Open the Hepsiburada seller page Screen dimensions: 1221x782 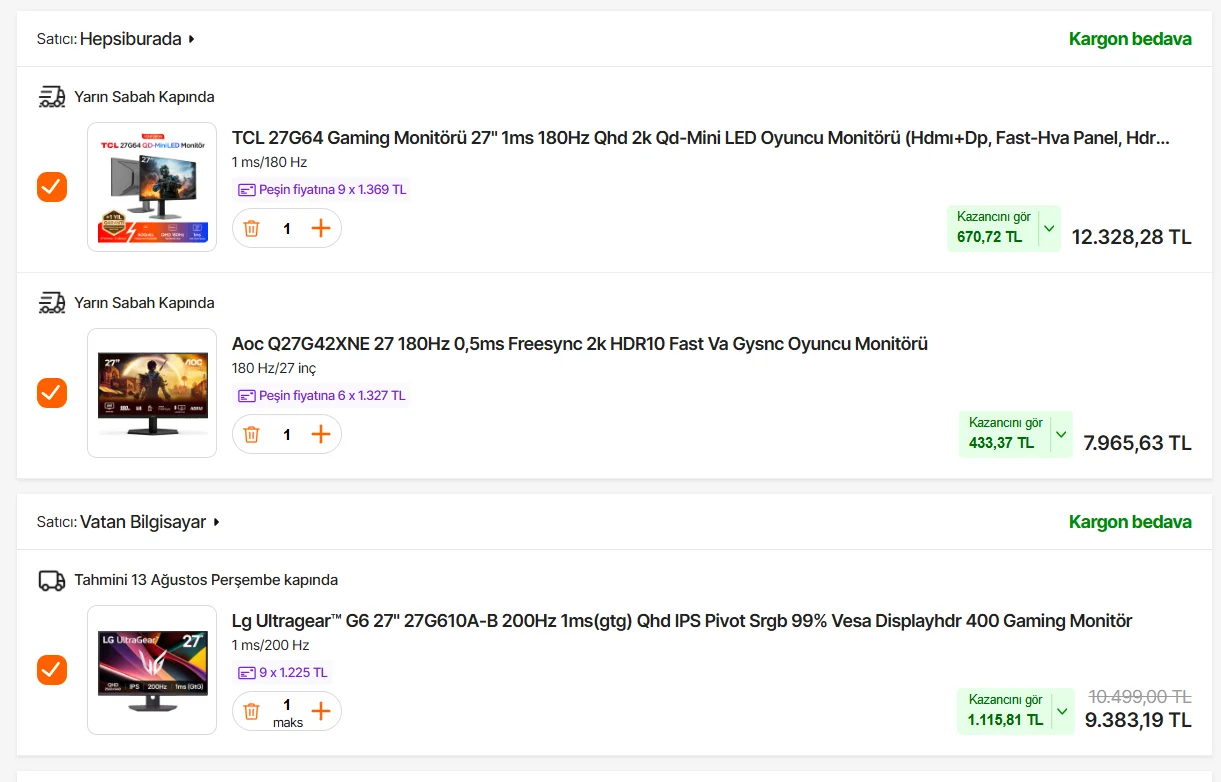137,39
